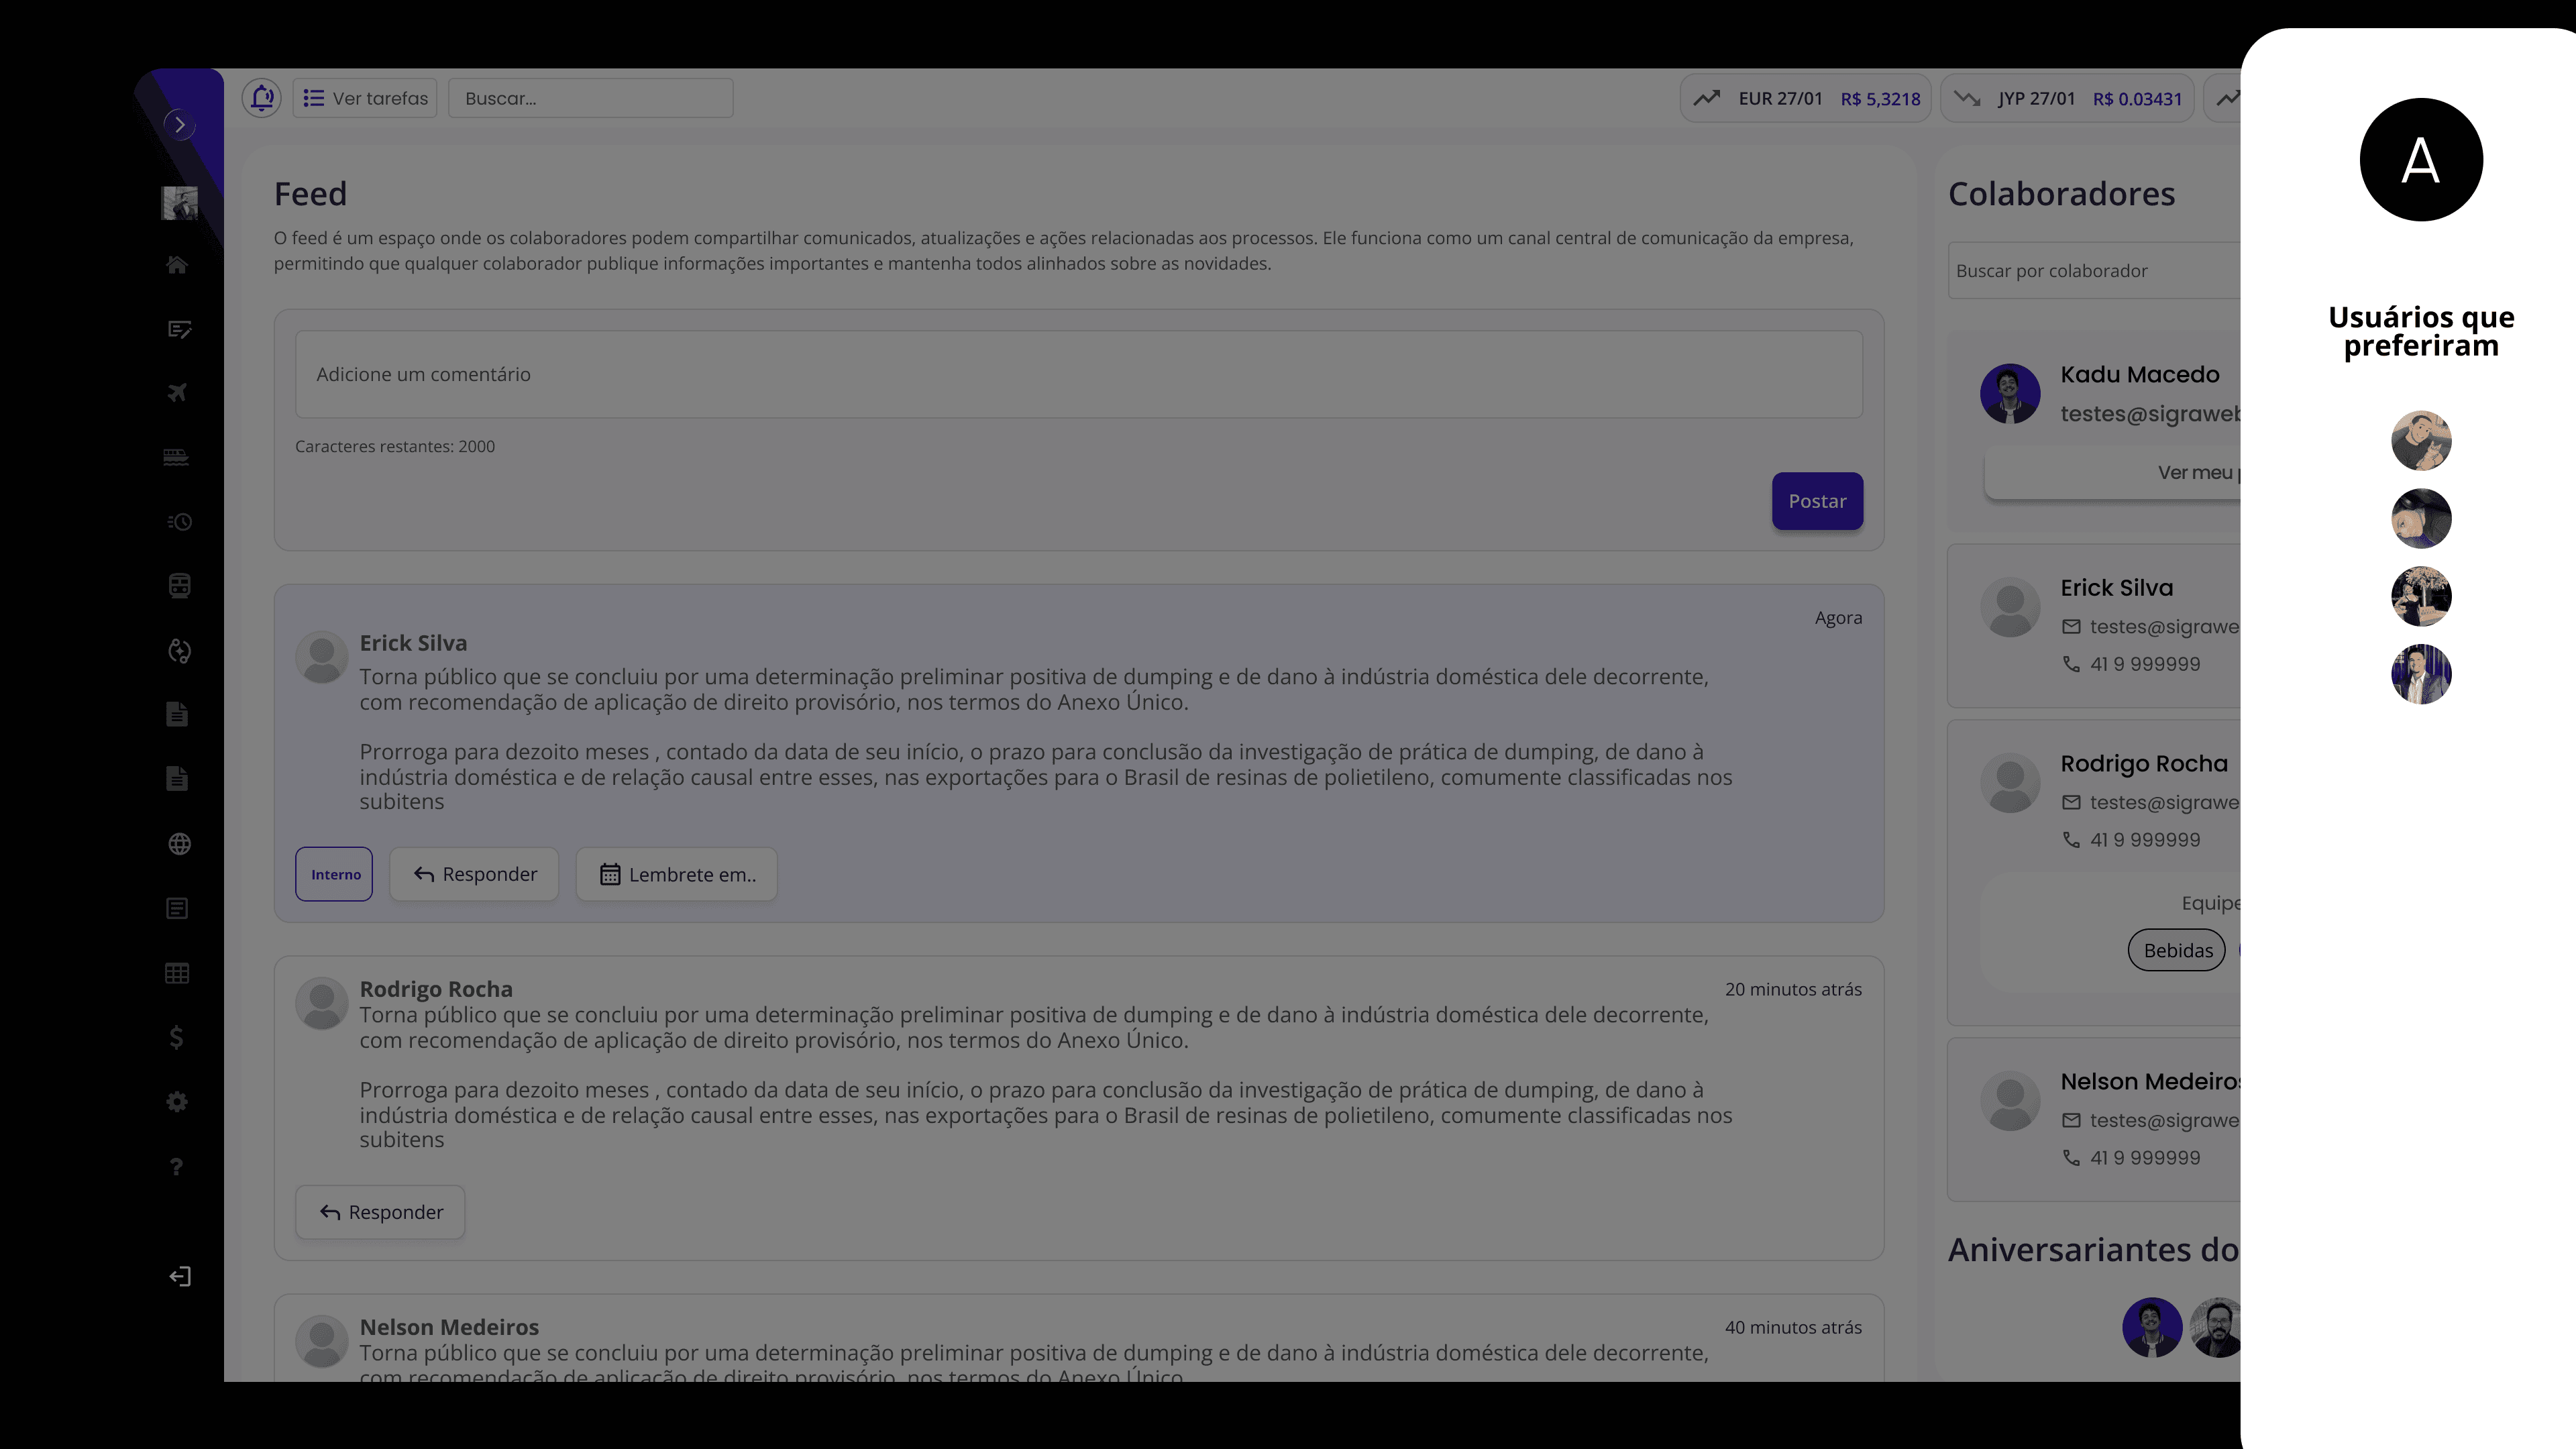The image size is (2576, 1449).
Task: Open the ship sea-freight sidebar icon
Action: pyautogui.click(x=176, y=457)
